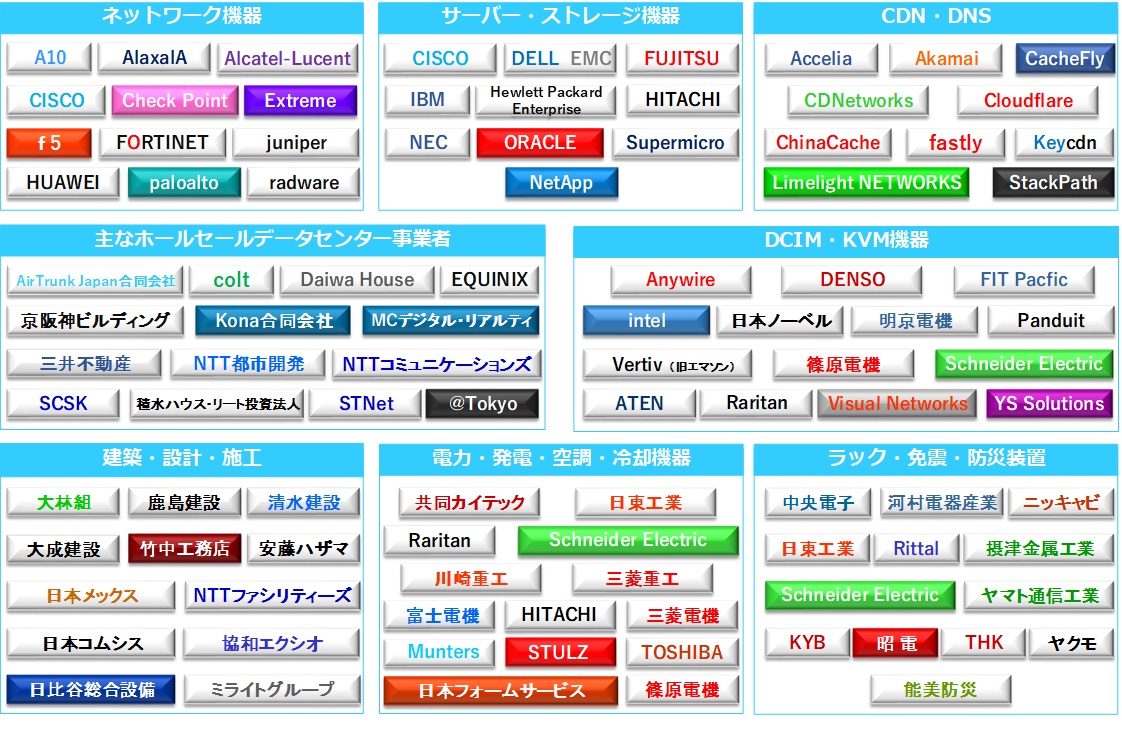Select the ATEN box
The image size is (1122, 733).
click(x=639, y=404)
